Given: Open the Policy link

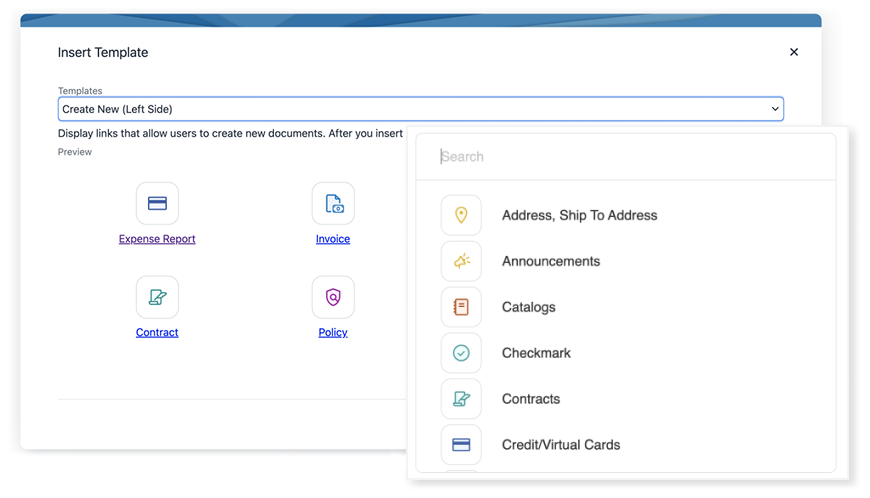Looking at the screenshot, I should pyautogui.click(x=333, y=332).
